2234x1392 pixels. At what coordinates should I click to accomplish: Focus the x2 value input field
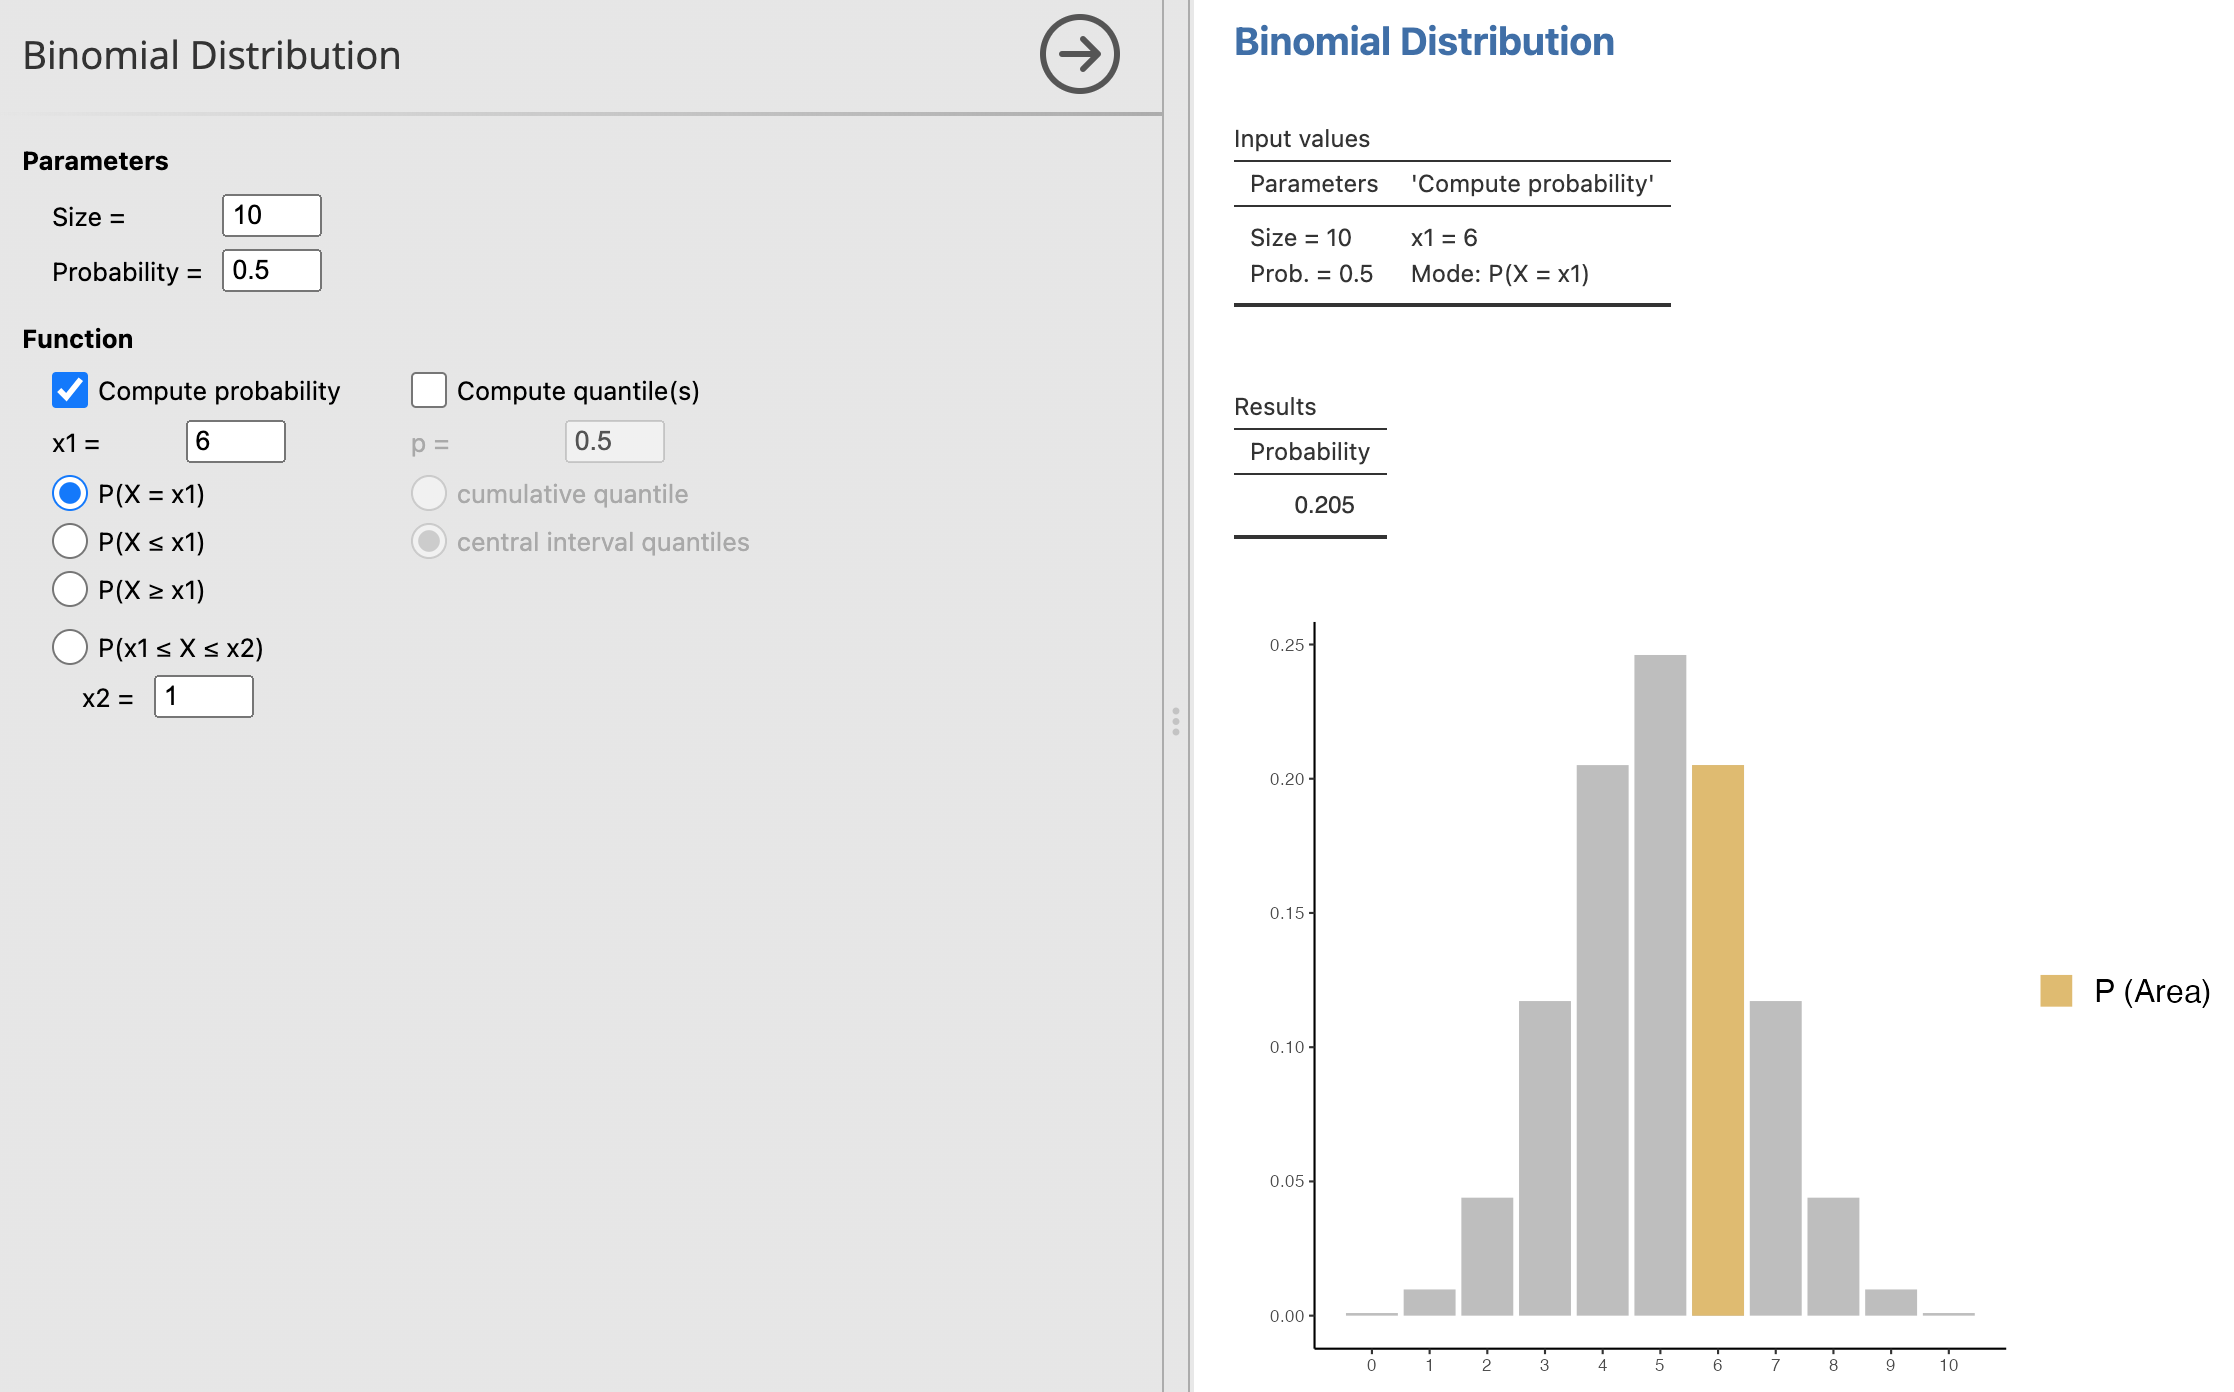click(203, 696)
